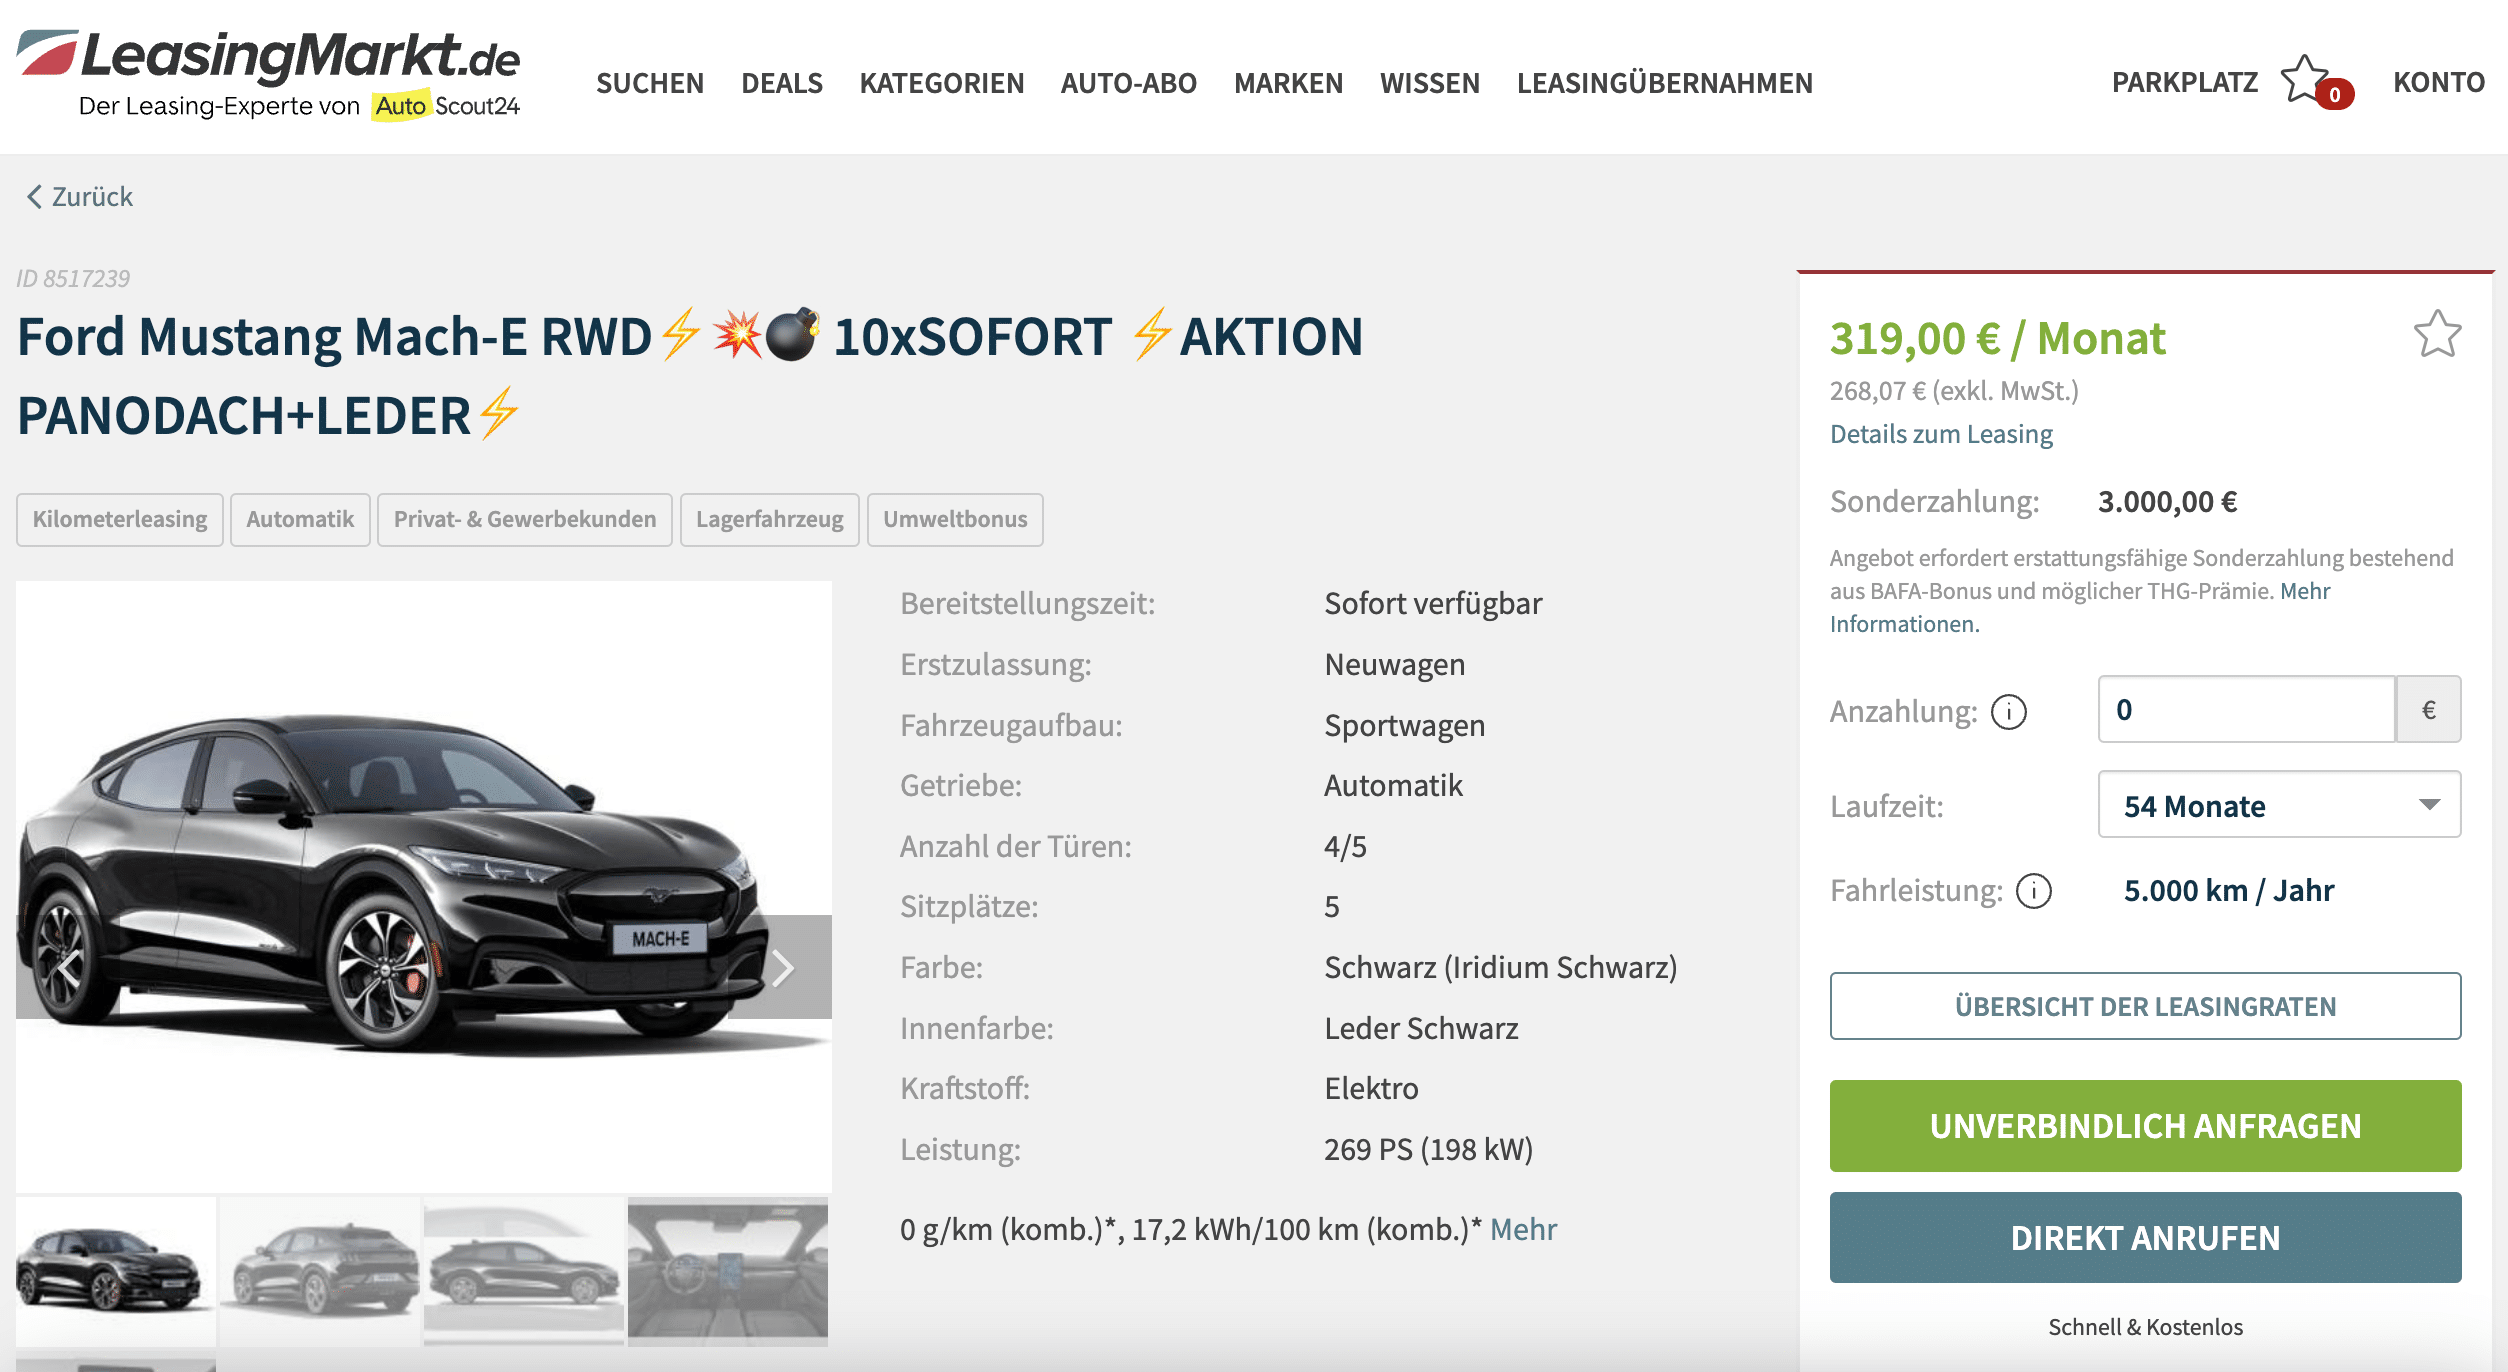Image resolution: width=2508 pixels, height=1372 pixels.
Task: Click the ID 8517239 text
Action: coord(73,278)
